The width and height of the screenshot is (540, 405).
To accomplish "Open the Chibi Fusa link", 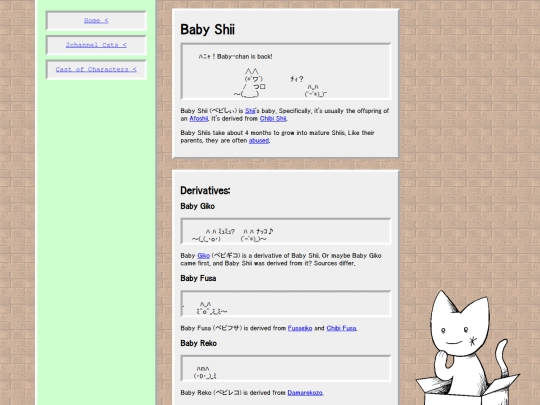I will point(341,328).
